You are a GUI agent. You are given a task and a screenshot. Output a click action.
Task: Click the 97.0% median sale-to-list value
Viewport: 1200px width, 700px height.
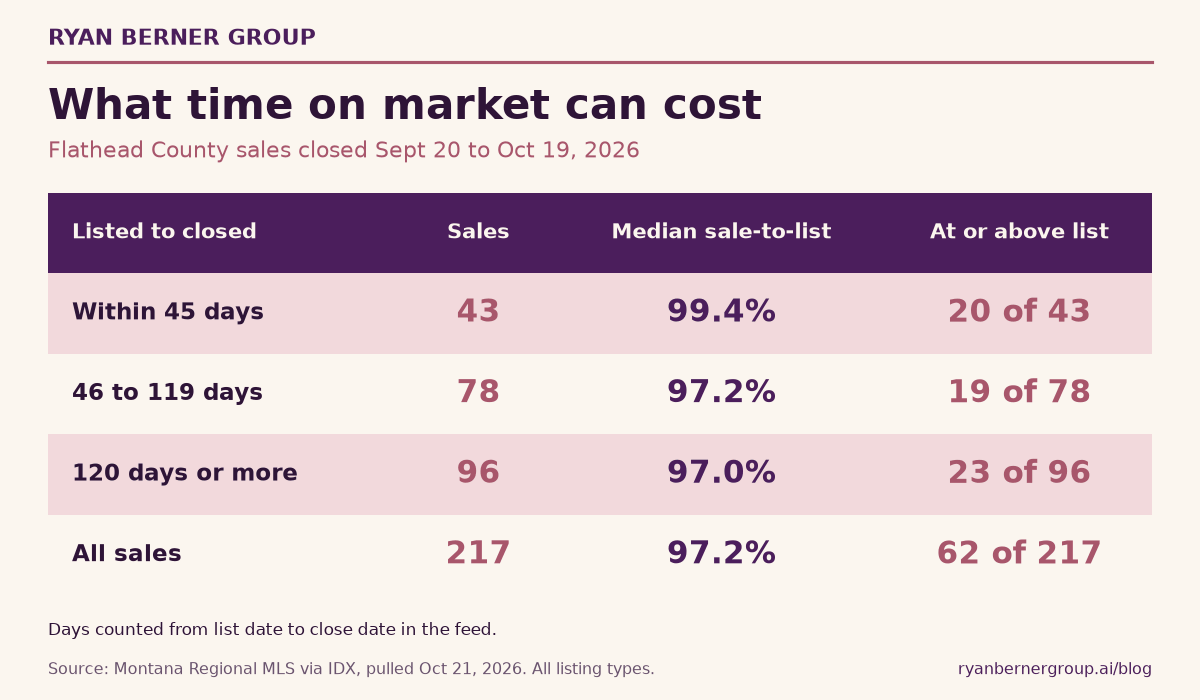(721, 473)
